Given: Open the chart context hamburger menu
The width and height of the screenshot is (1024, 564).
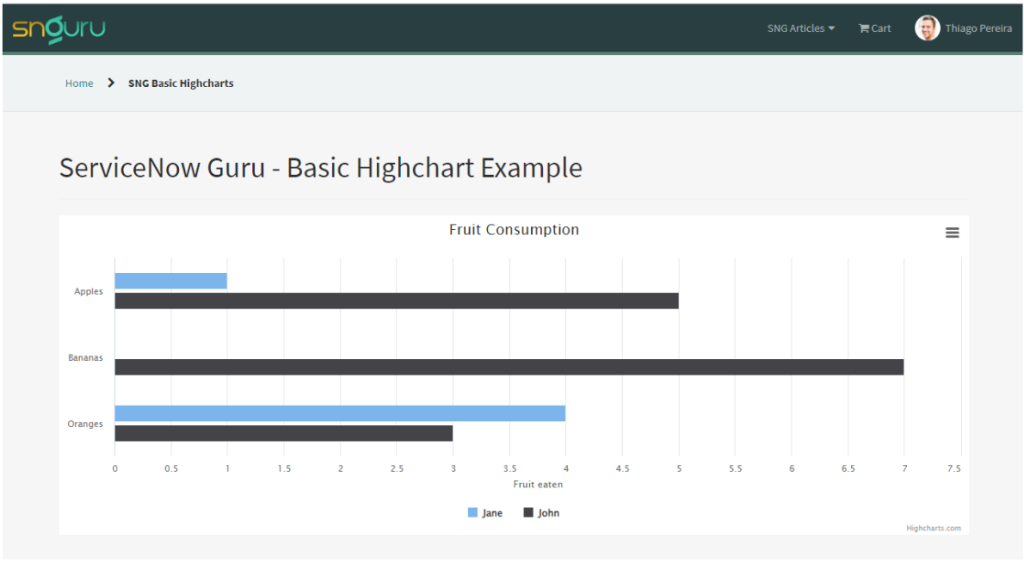Looking at the screenshot, I should 952,232.
